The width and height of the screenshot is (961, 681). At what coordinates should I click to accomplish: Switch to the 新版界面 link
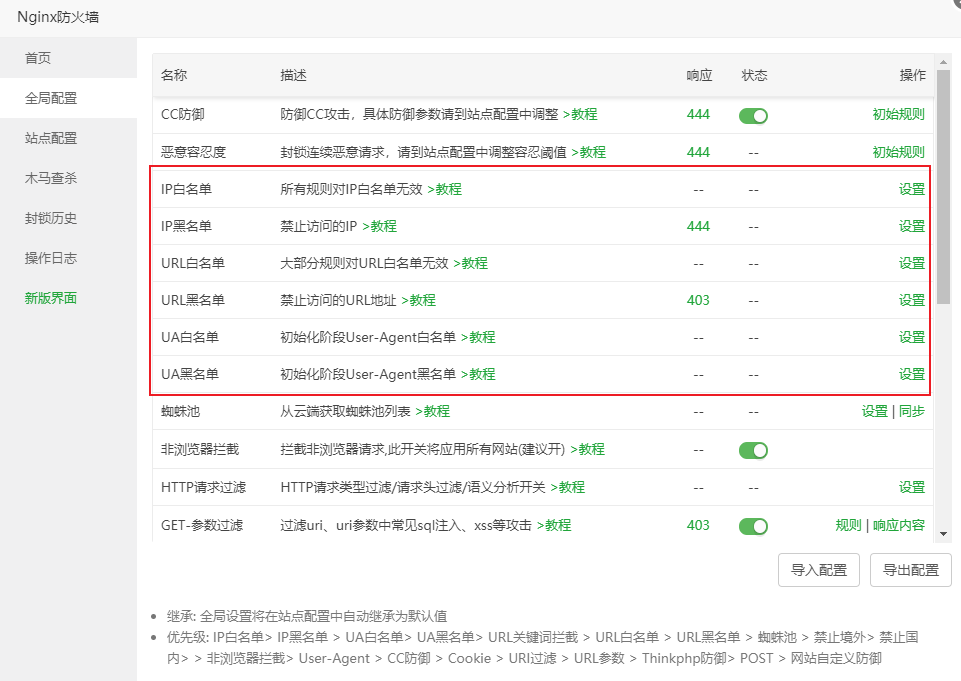51,299
